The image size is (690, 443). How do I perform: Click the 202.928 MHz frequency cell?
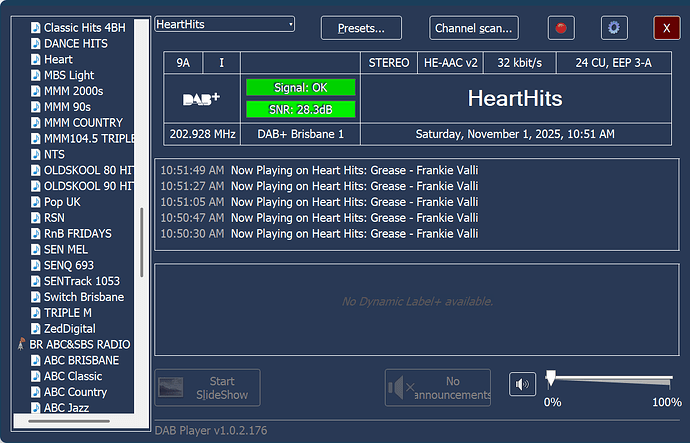click(x=202, y=134)
